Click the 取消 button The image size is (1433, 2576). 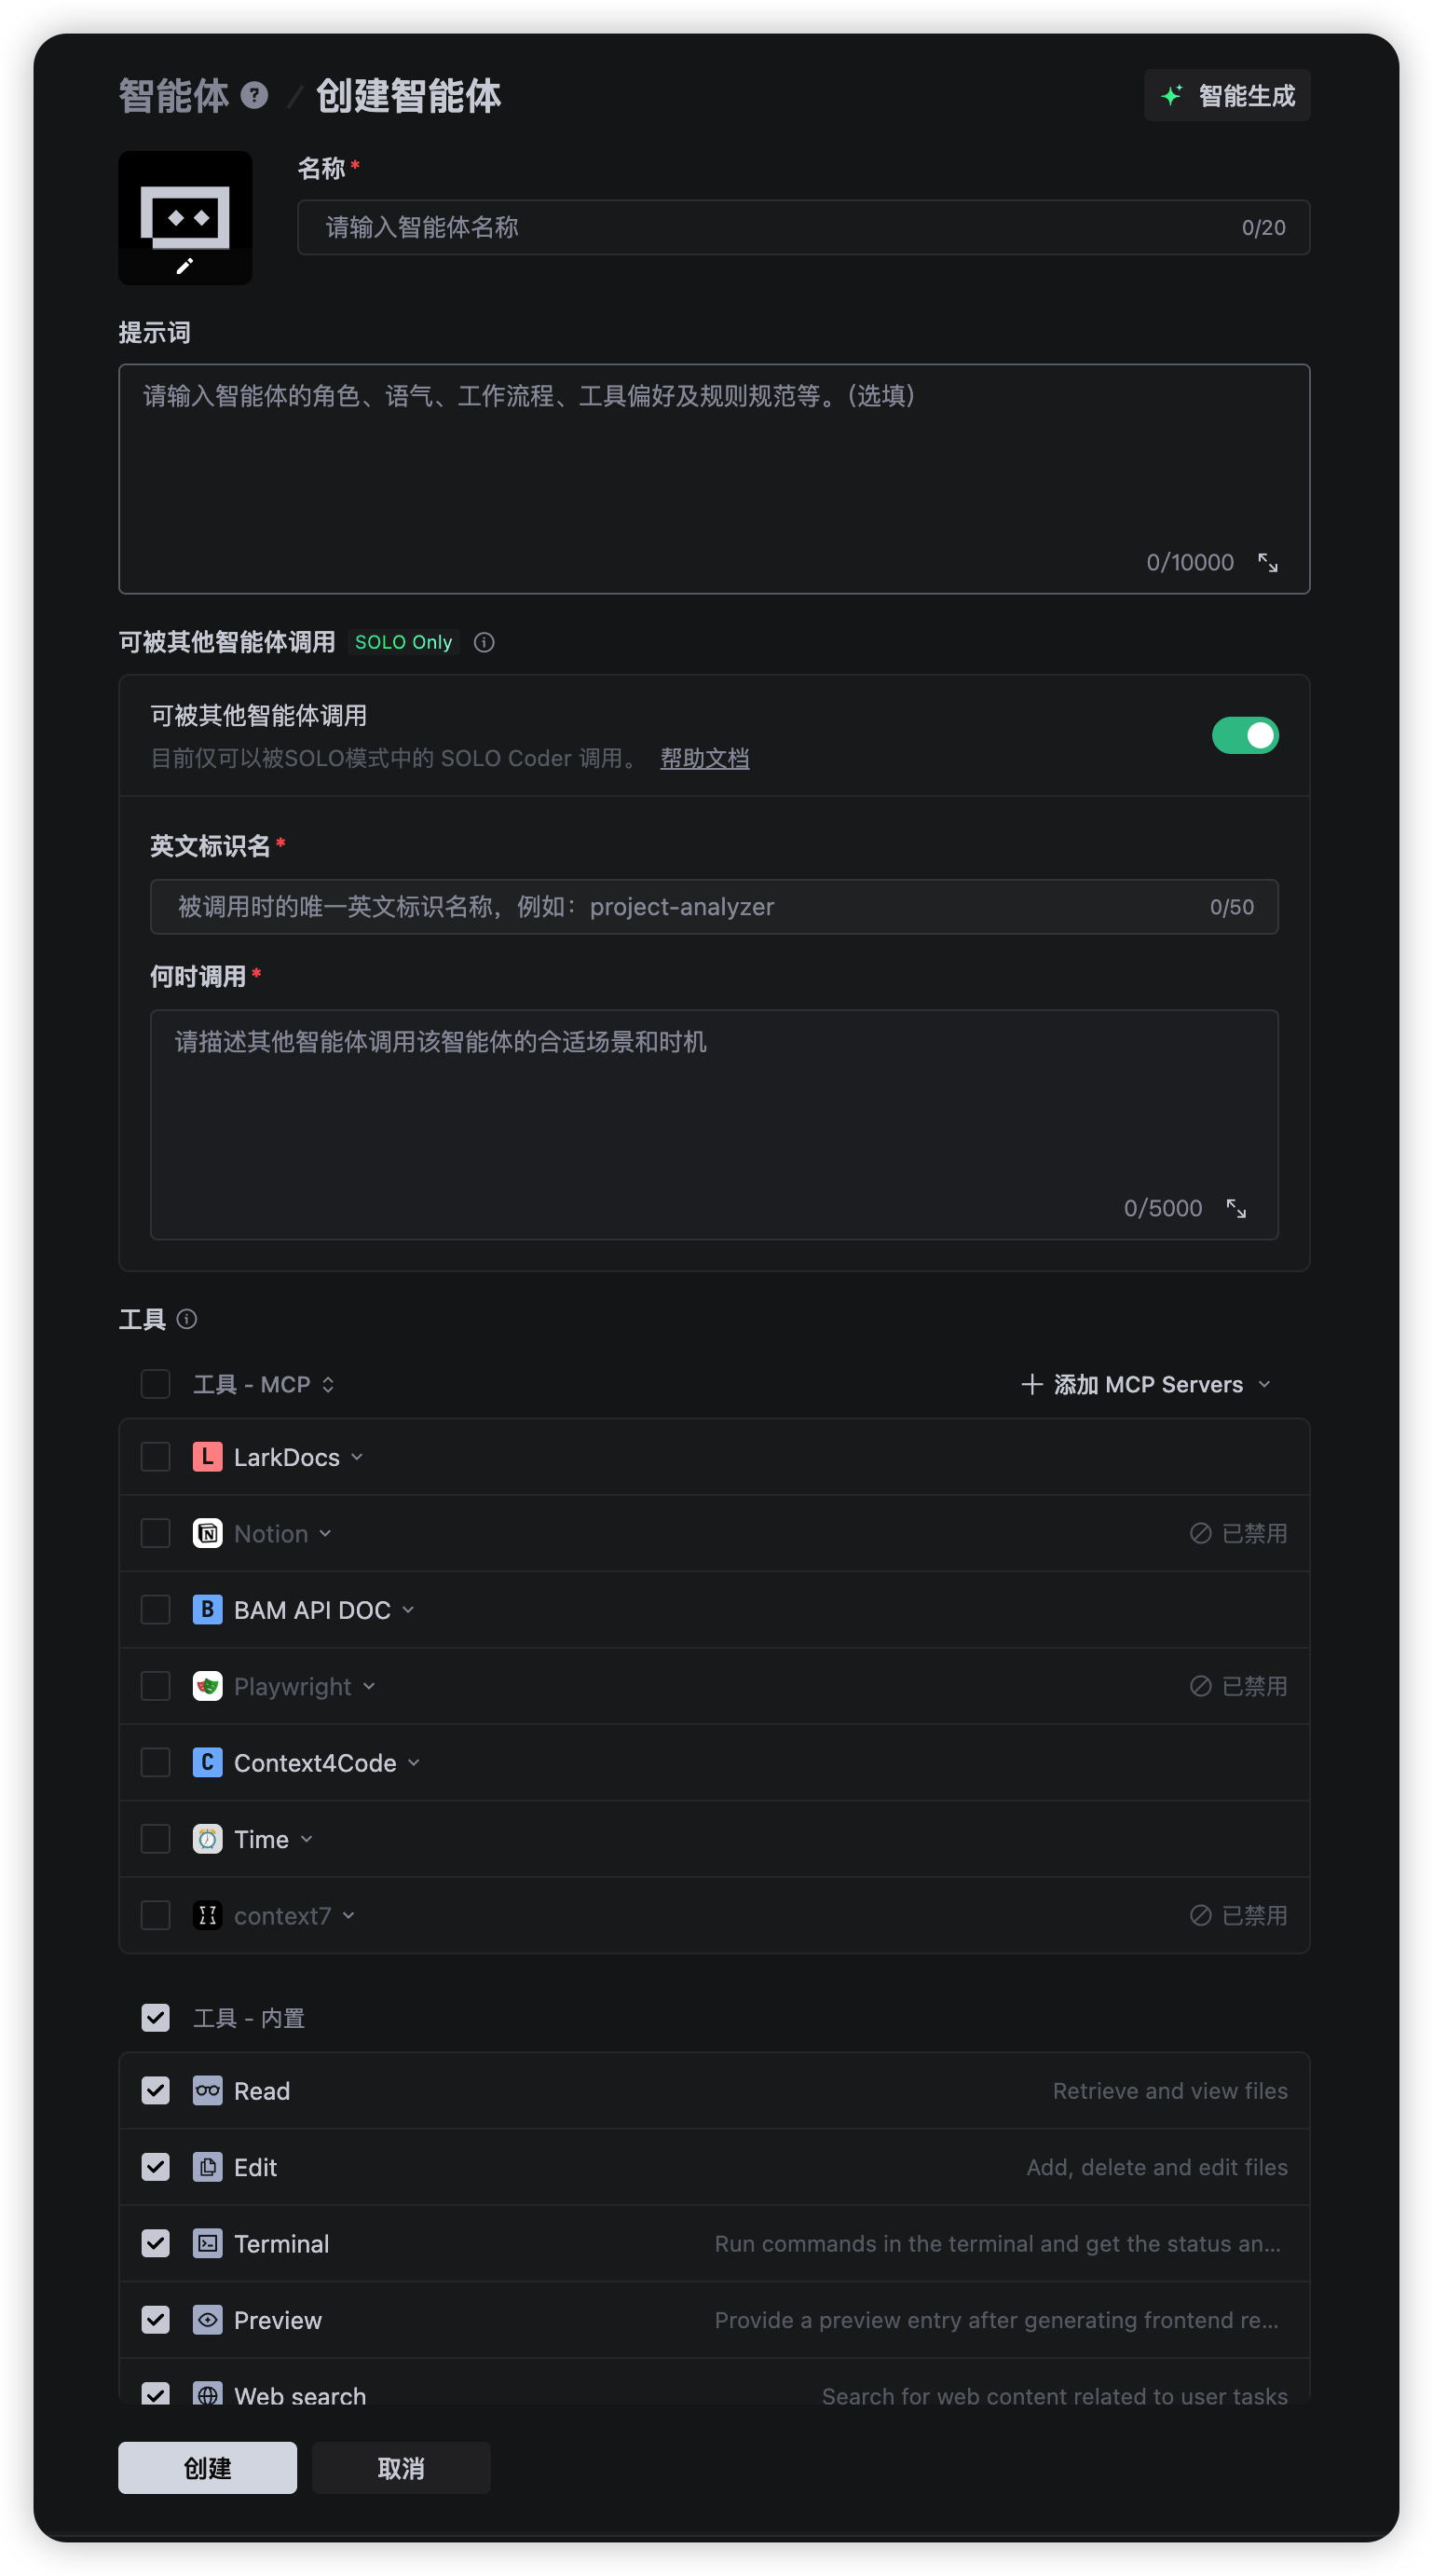tap(401, 2467)
